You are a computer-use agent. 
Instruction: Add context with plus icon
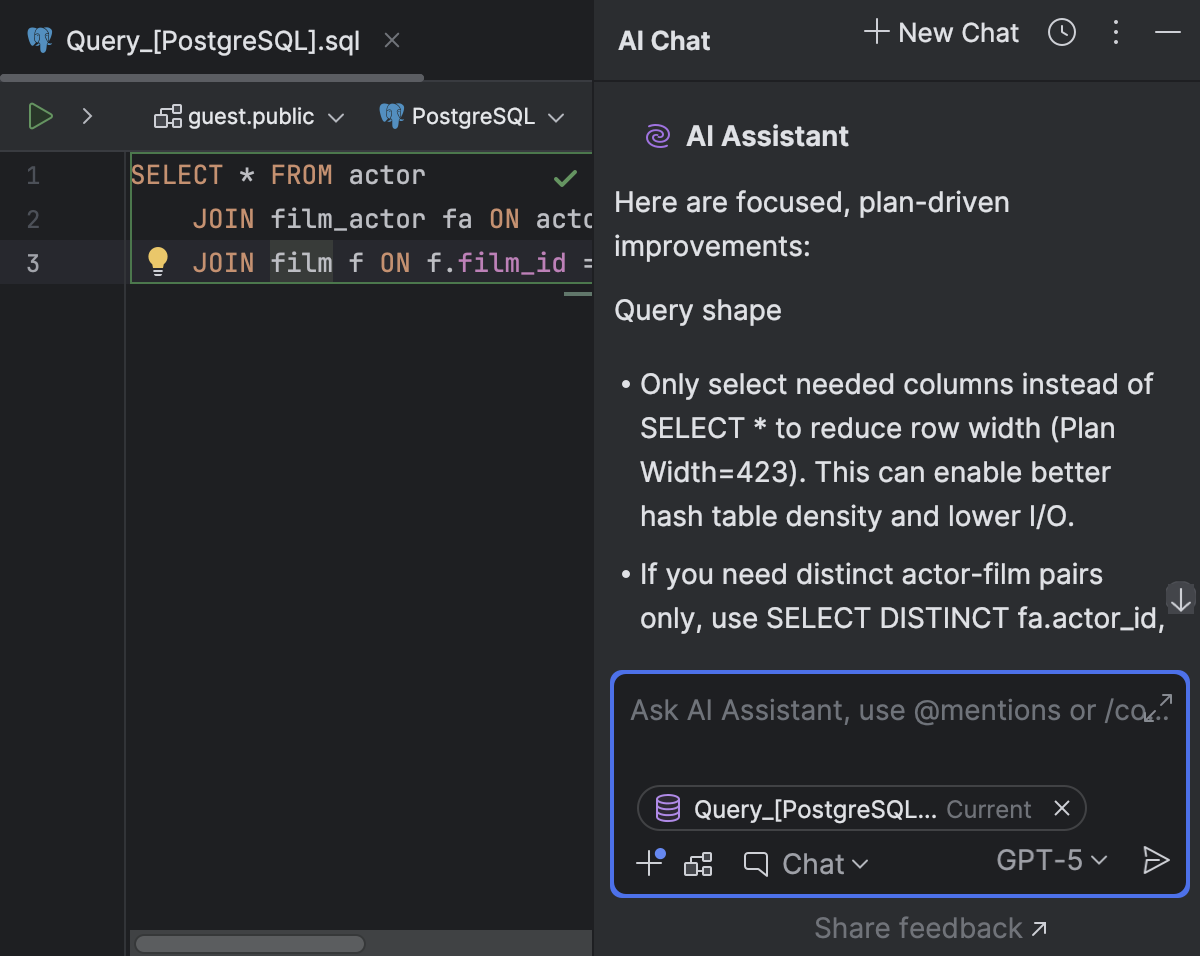point(650,862)
